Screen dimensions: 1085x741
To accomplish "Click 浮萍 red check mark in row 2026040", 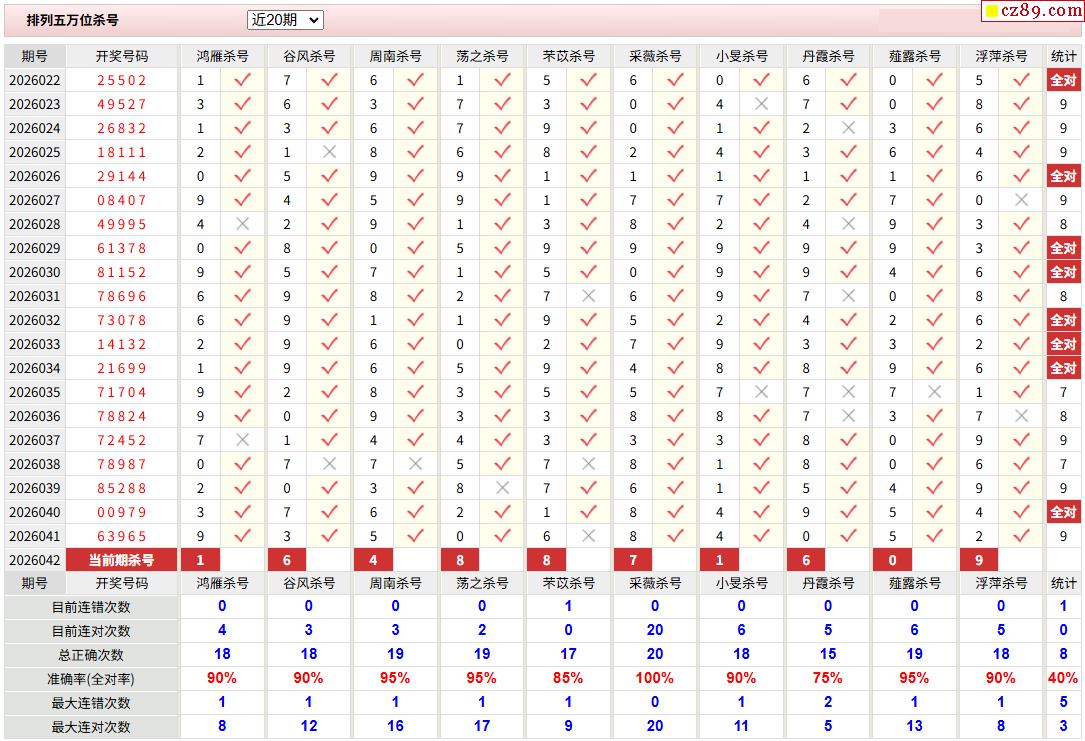I will click(1021, 512).
